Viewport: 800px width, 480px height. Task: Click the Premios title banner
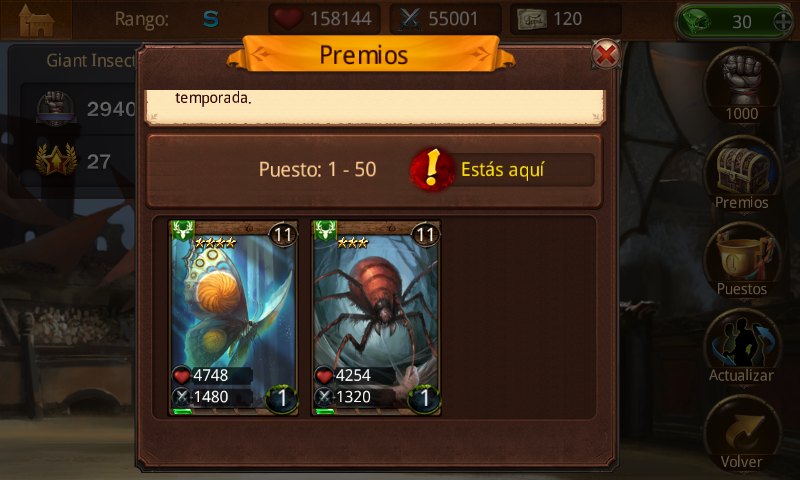364,54
